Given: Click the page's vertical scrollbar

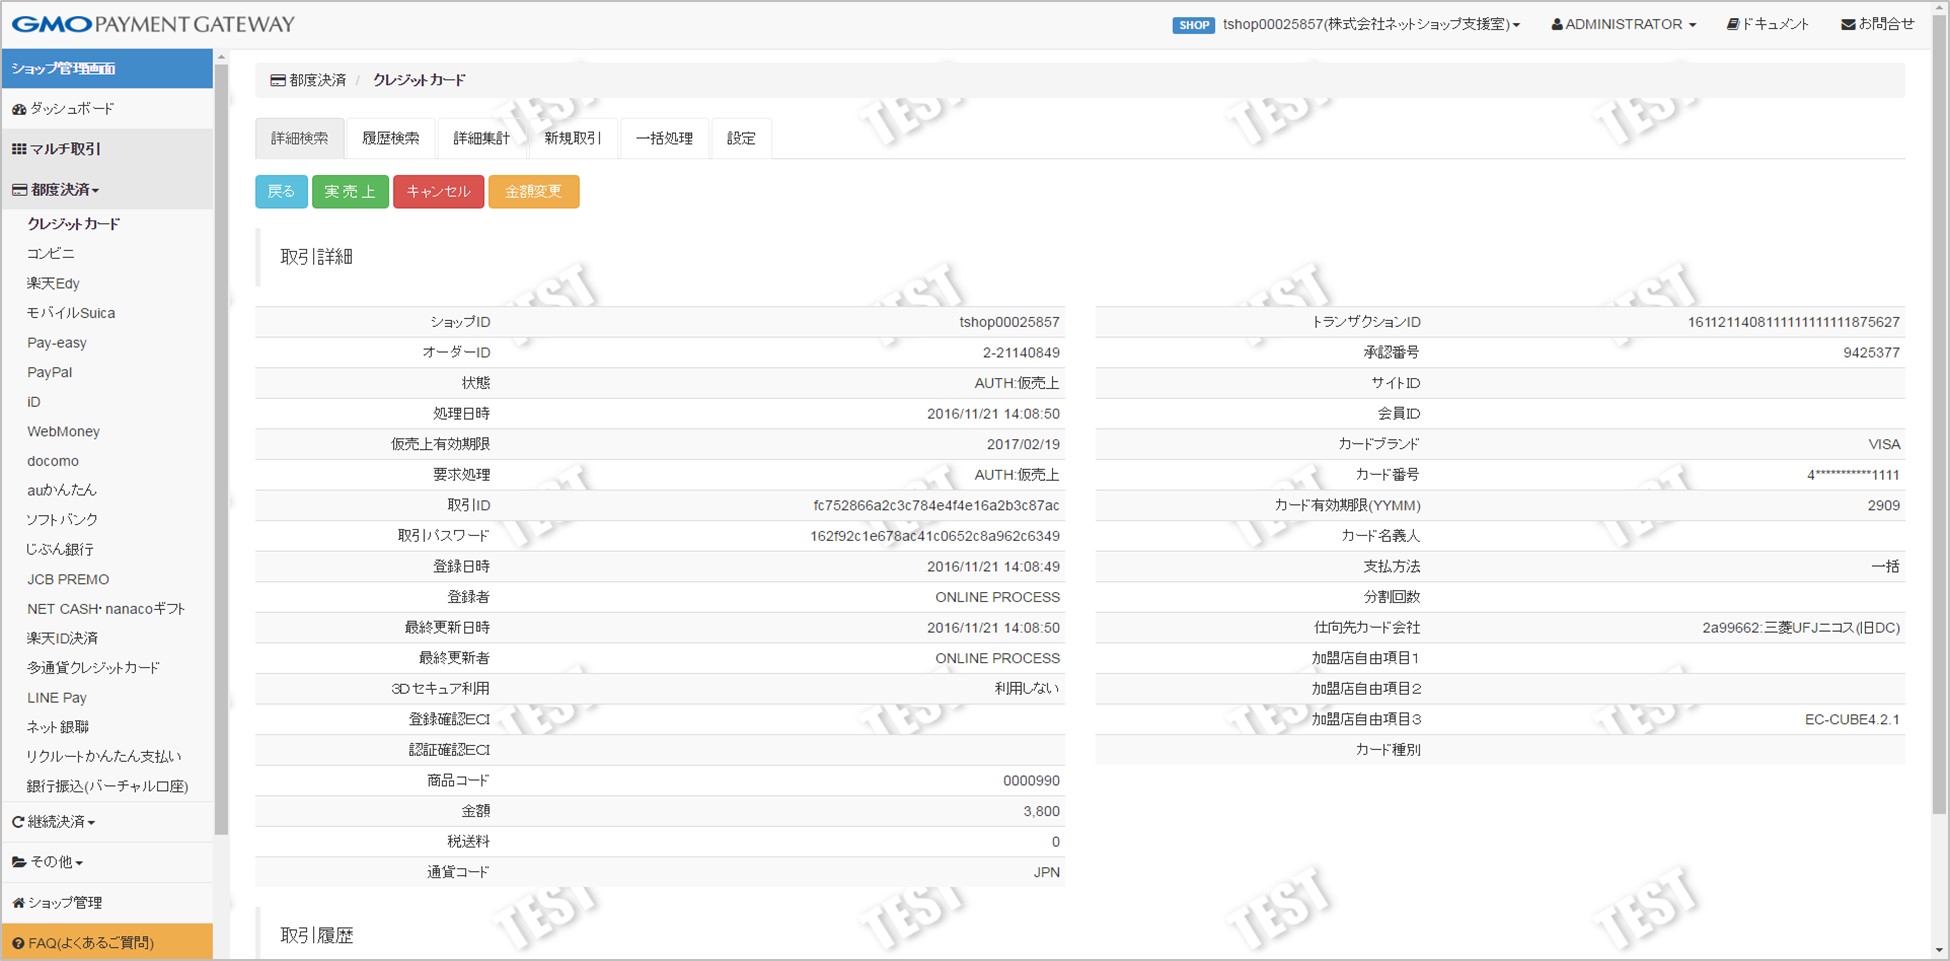Looking at the screenshot, I should coord(1939,400).
